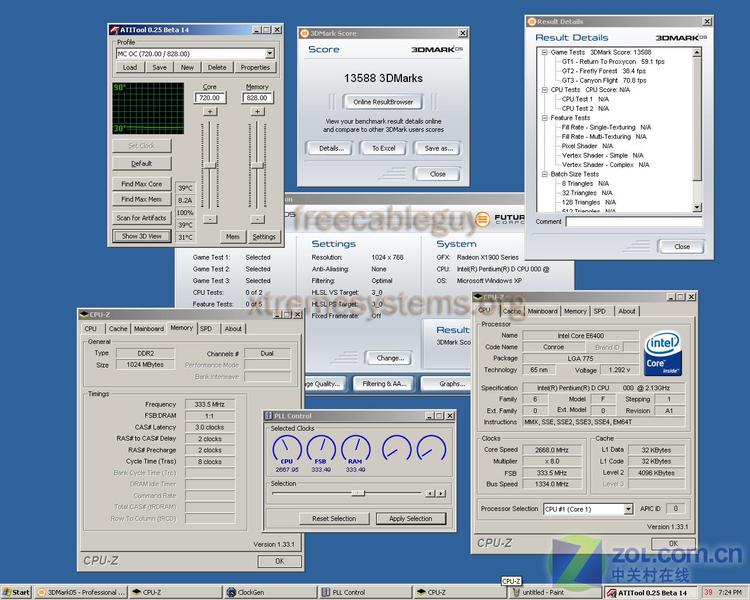Decrease Core clock with minus button
This screenshot has width=750, height=600.
(210, 219)
